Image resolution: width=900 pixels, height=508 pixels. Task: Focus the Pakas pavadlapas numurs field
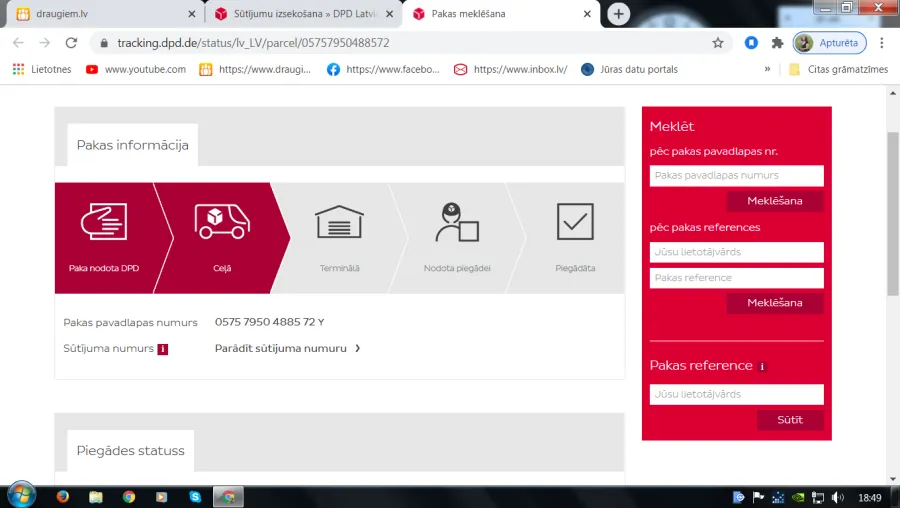point(736,176)
